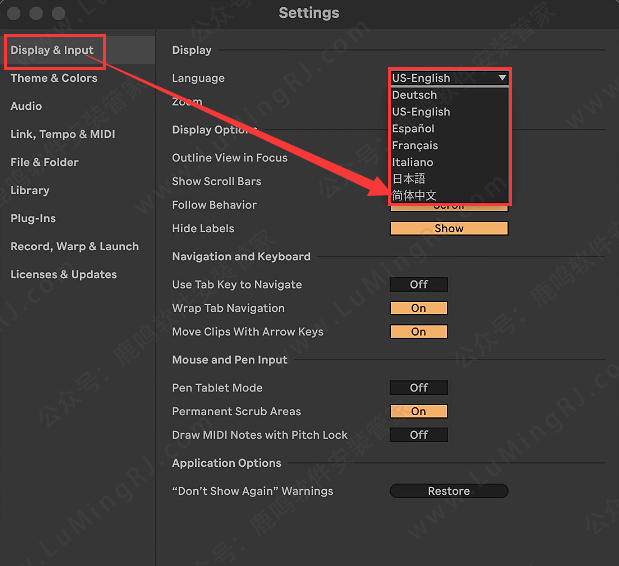Collapse the US-English language dropdown

pyautogui.click(x=449, y=78)
